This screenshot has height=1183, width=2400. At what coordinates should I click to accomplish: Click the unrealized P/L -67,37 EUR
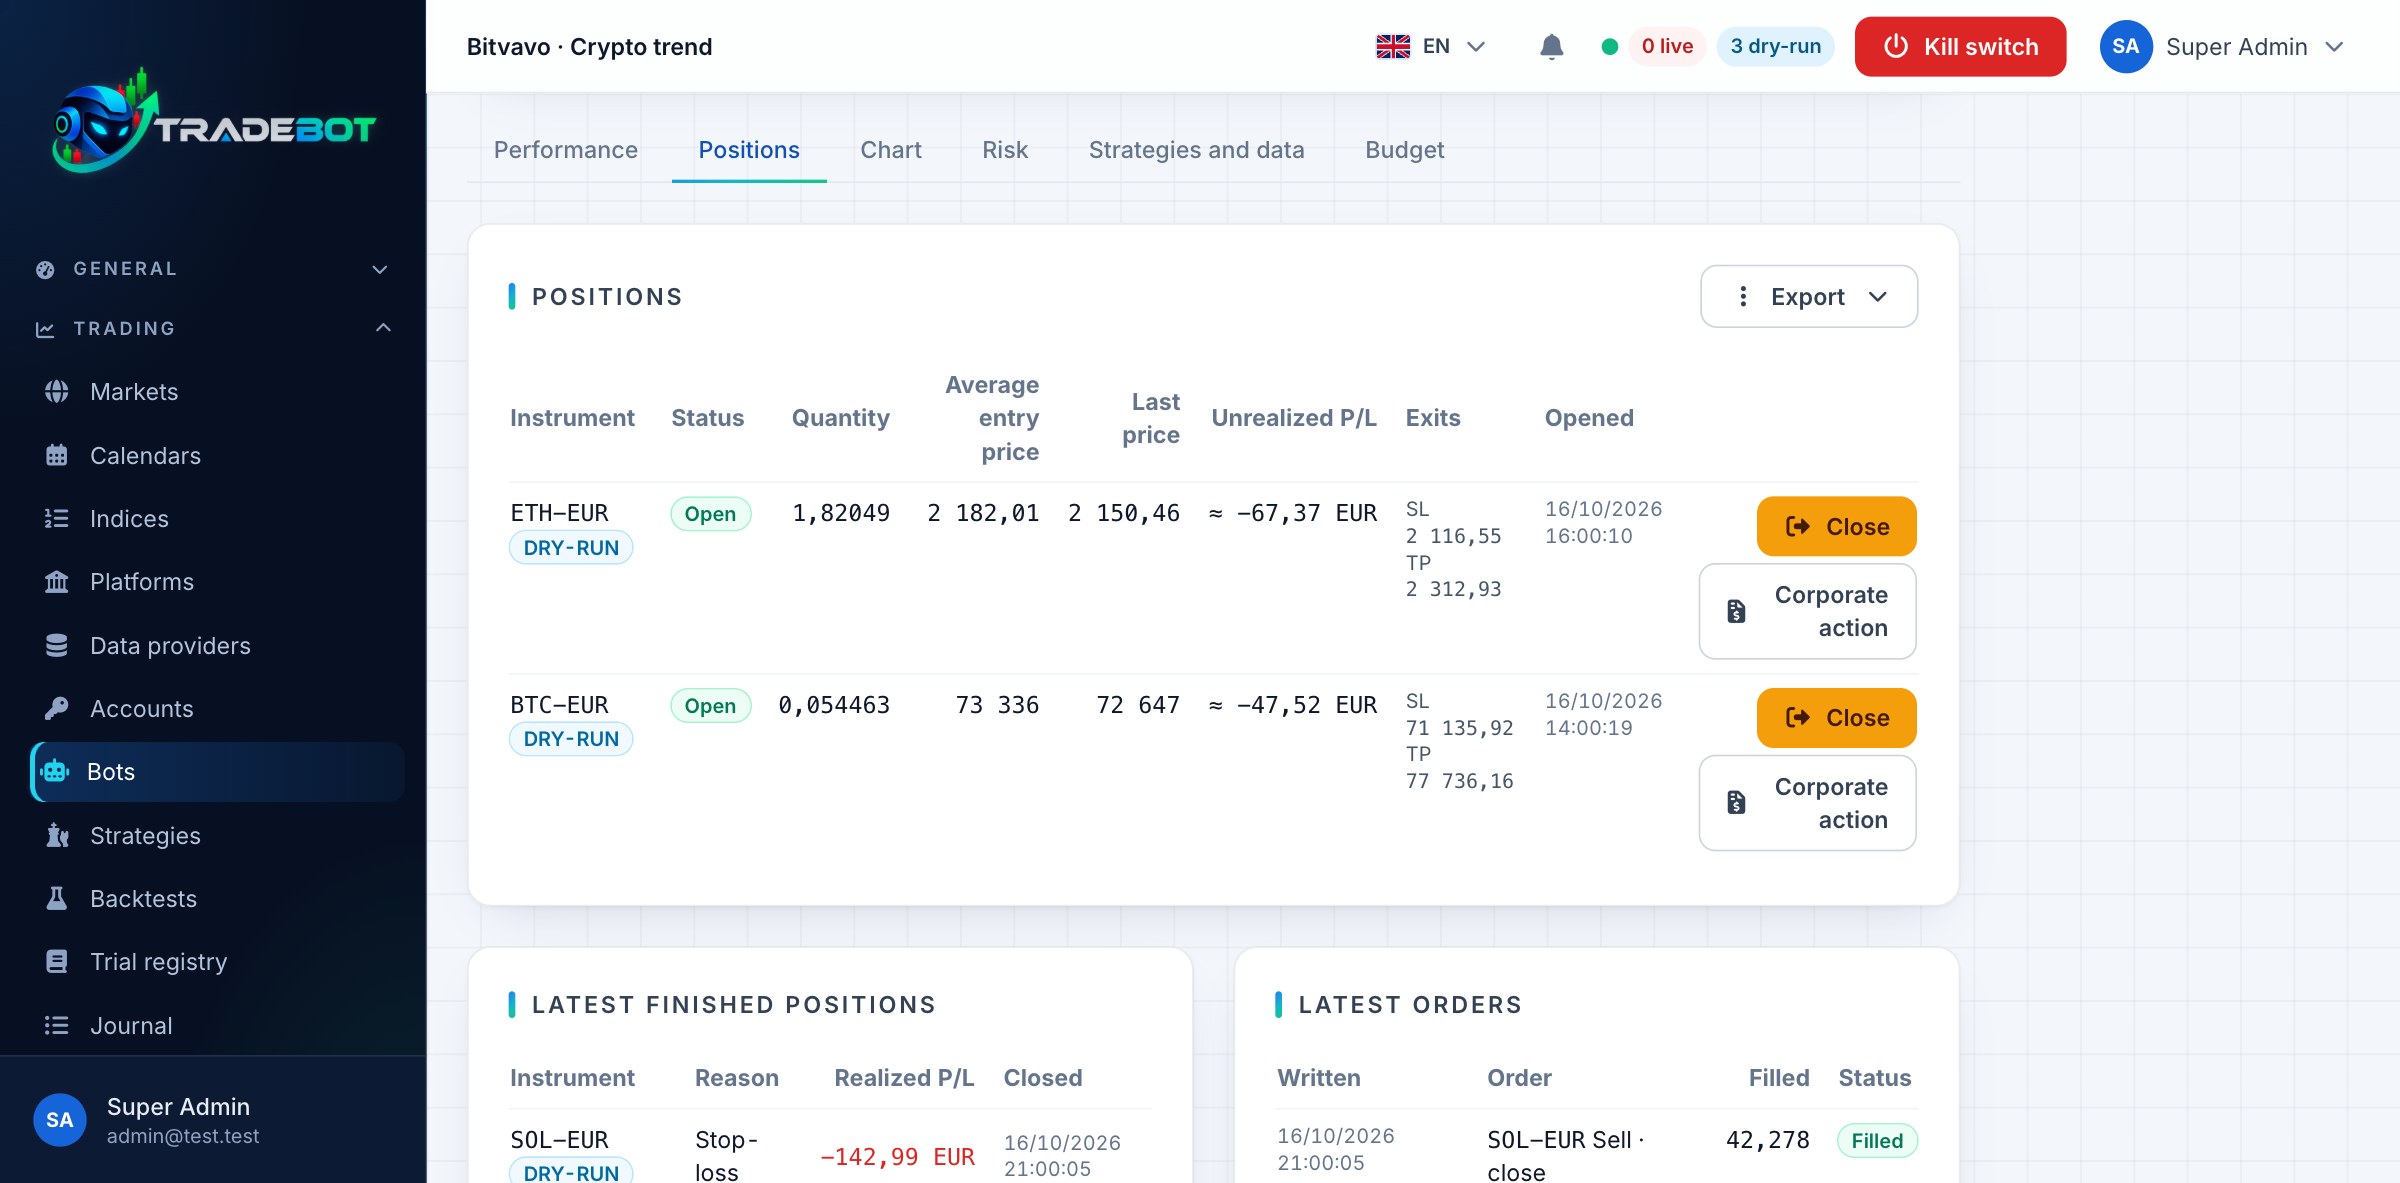[x=1293, y=513]
